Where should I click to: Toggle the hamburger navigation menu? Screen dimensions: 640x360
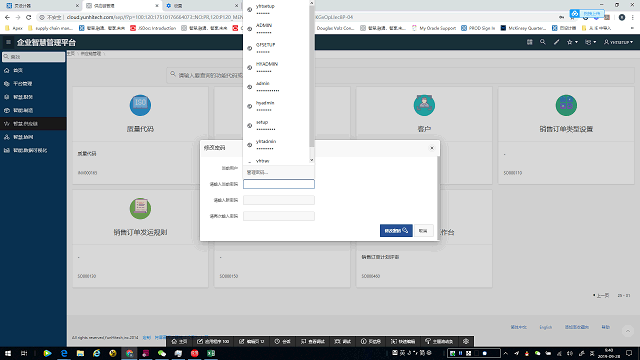[x=8, y=42]
